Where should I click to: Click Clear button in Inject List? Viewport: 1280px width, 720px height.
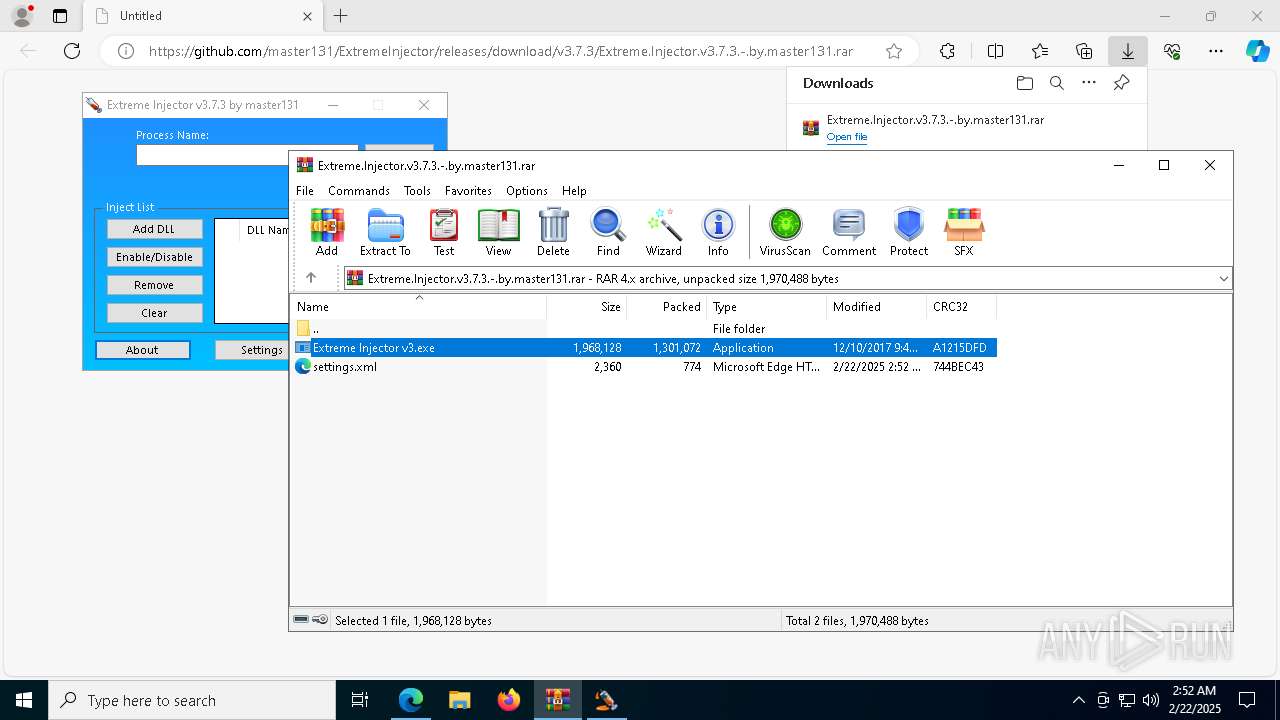point(154,313)
